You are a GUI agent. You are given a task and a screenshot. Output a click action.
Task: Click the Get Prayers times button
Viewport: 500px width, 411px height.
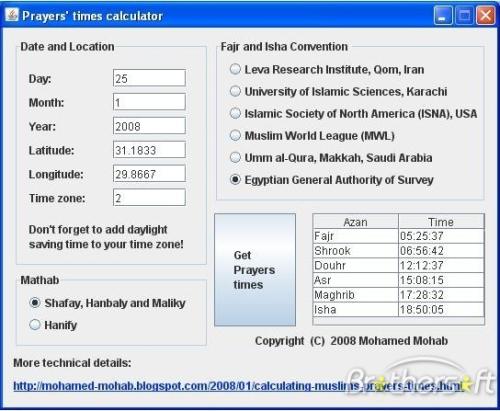[x=255, y=270]
